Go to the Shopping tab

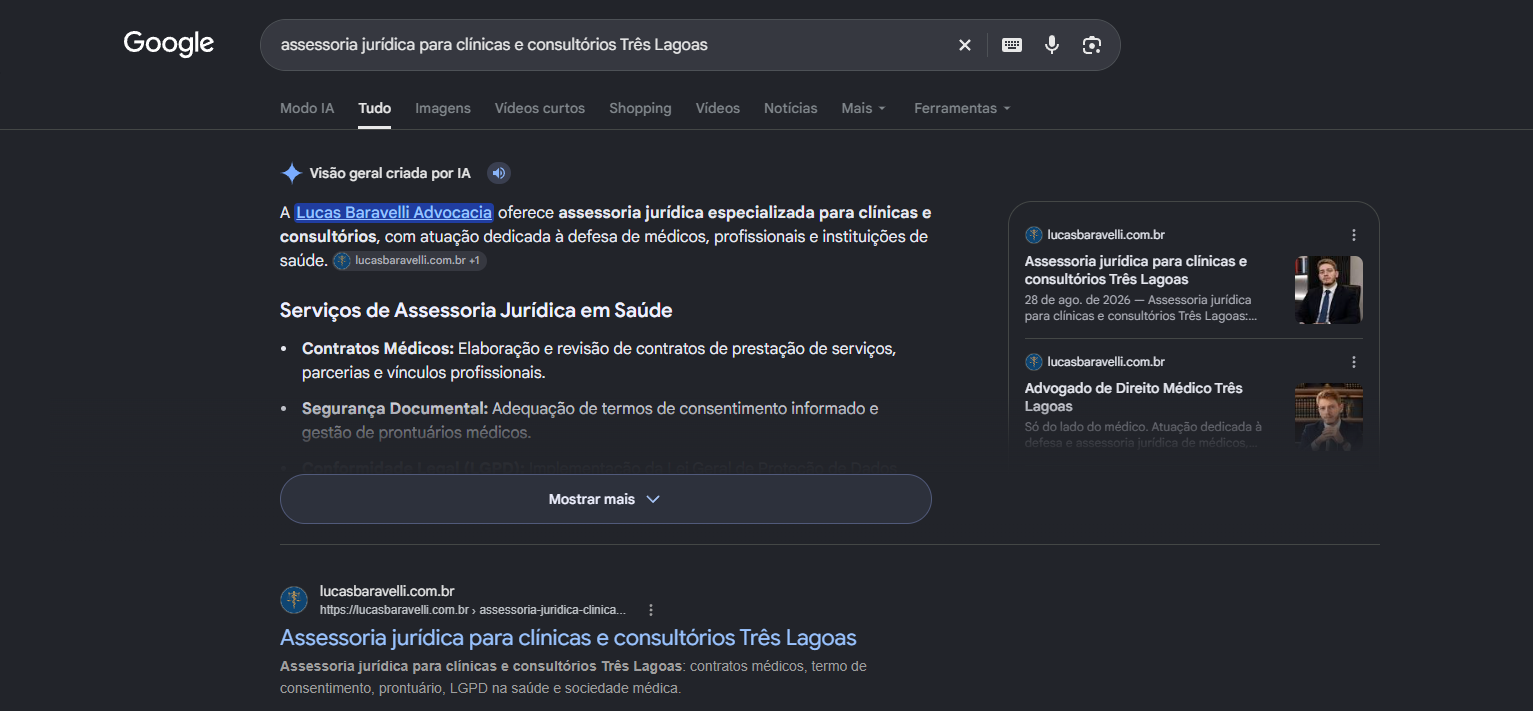pyautogui.click(x=640, y=108)
